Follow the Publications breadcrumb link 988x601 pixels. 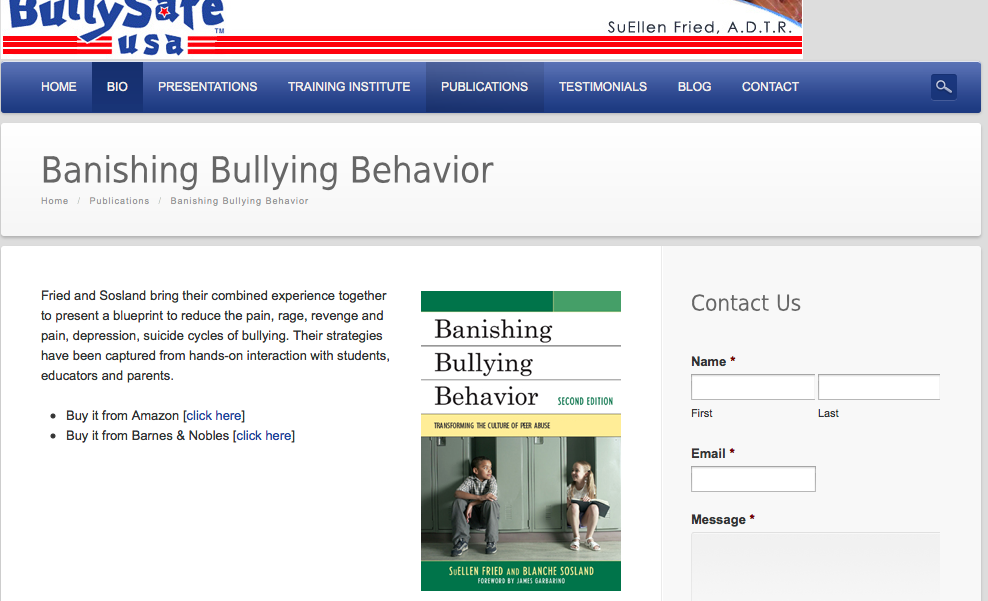(119, 201)
